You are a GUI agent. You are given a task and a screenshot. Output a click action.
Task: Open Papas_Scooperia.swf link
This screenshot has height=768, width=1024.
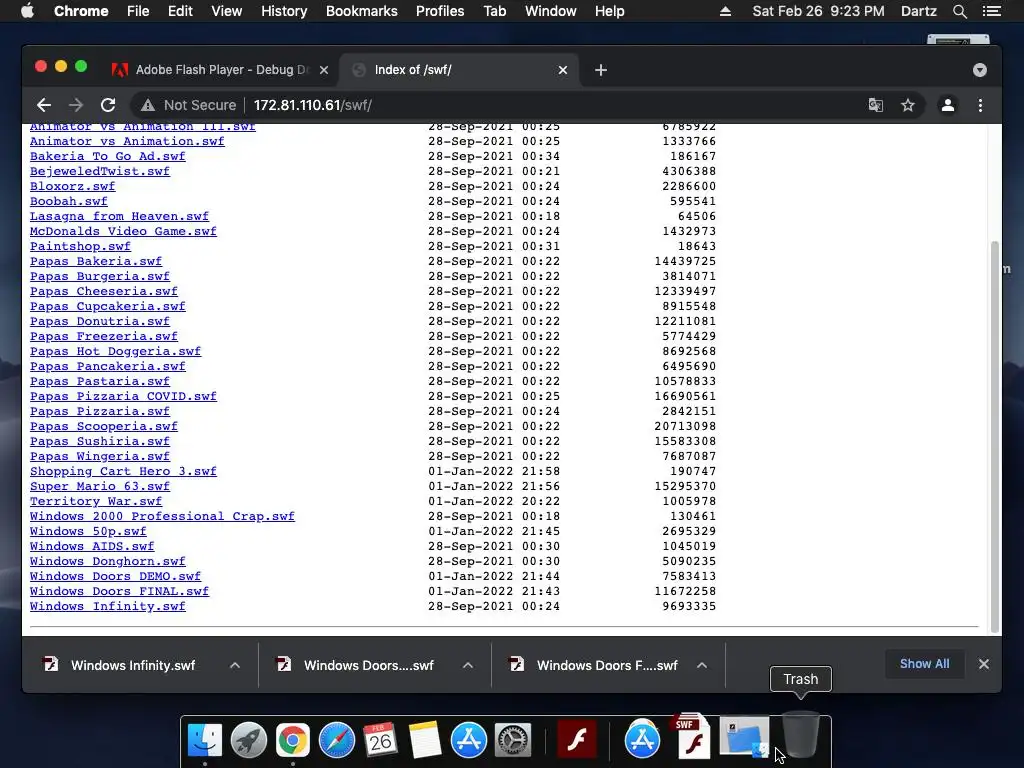tap(104, 426)
